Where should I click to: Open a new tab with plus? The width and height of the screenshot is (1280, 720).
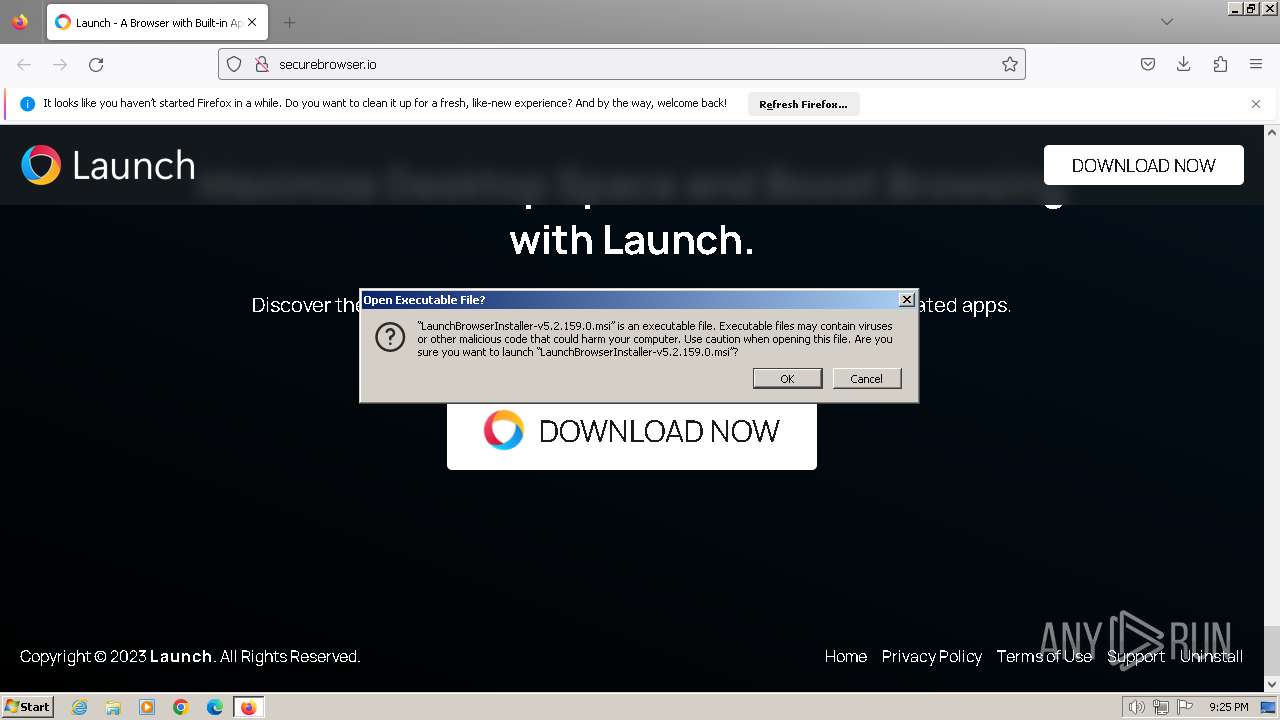(289, 22)
